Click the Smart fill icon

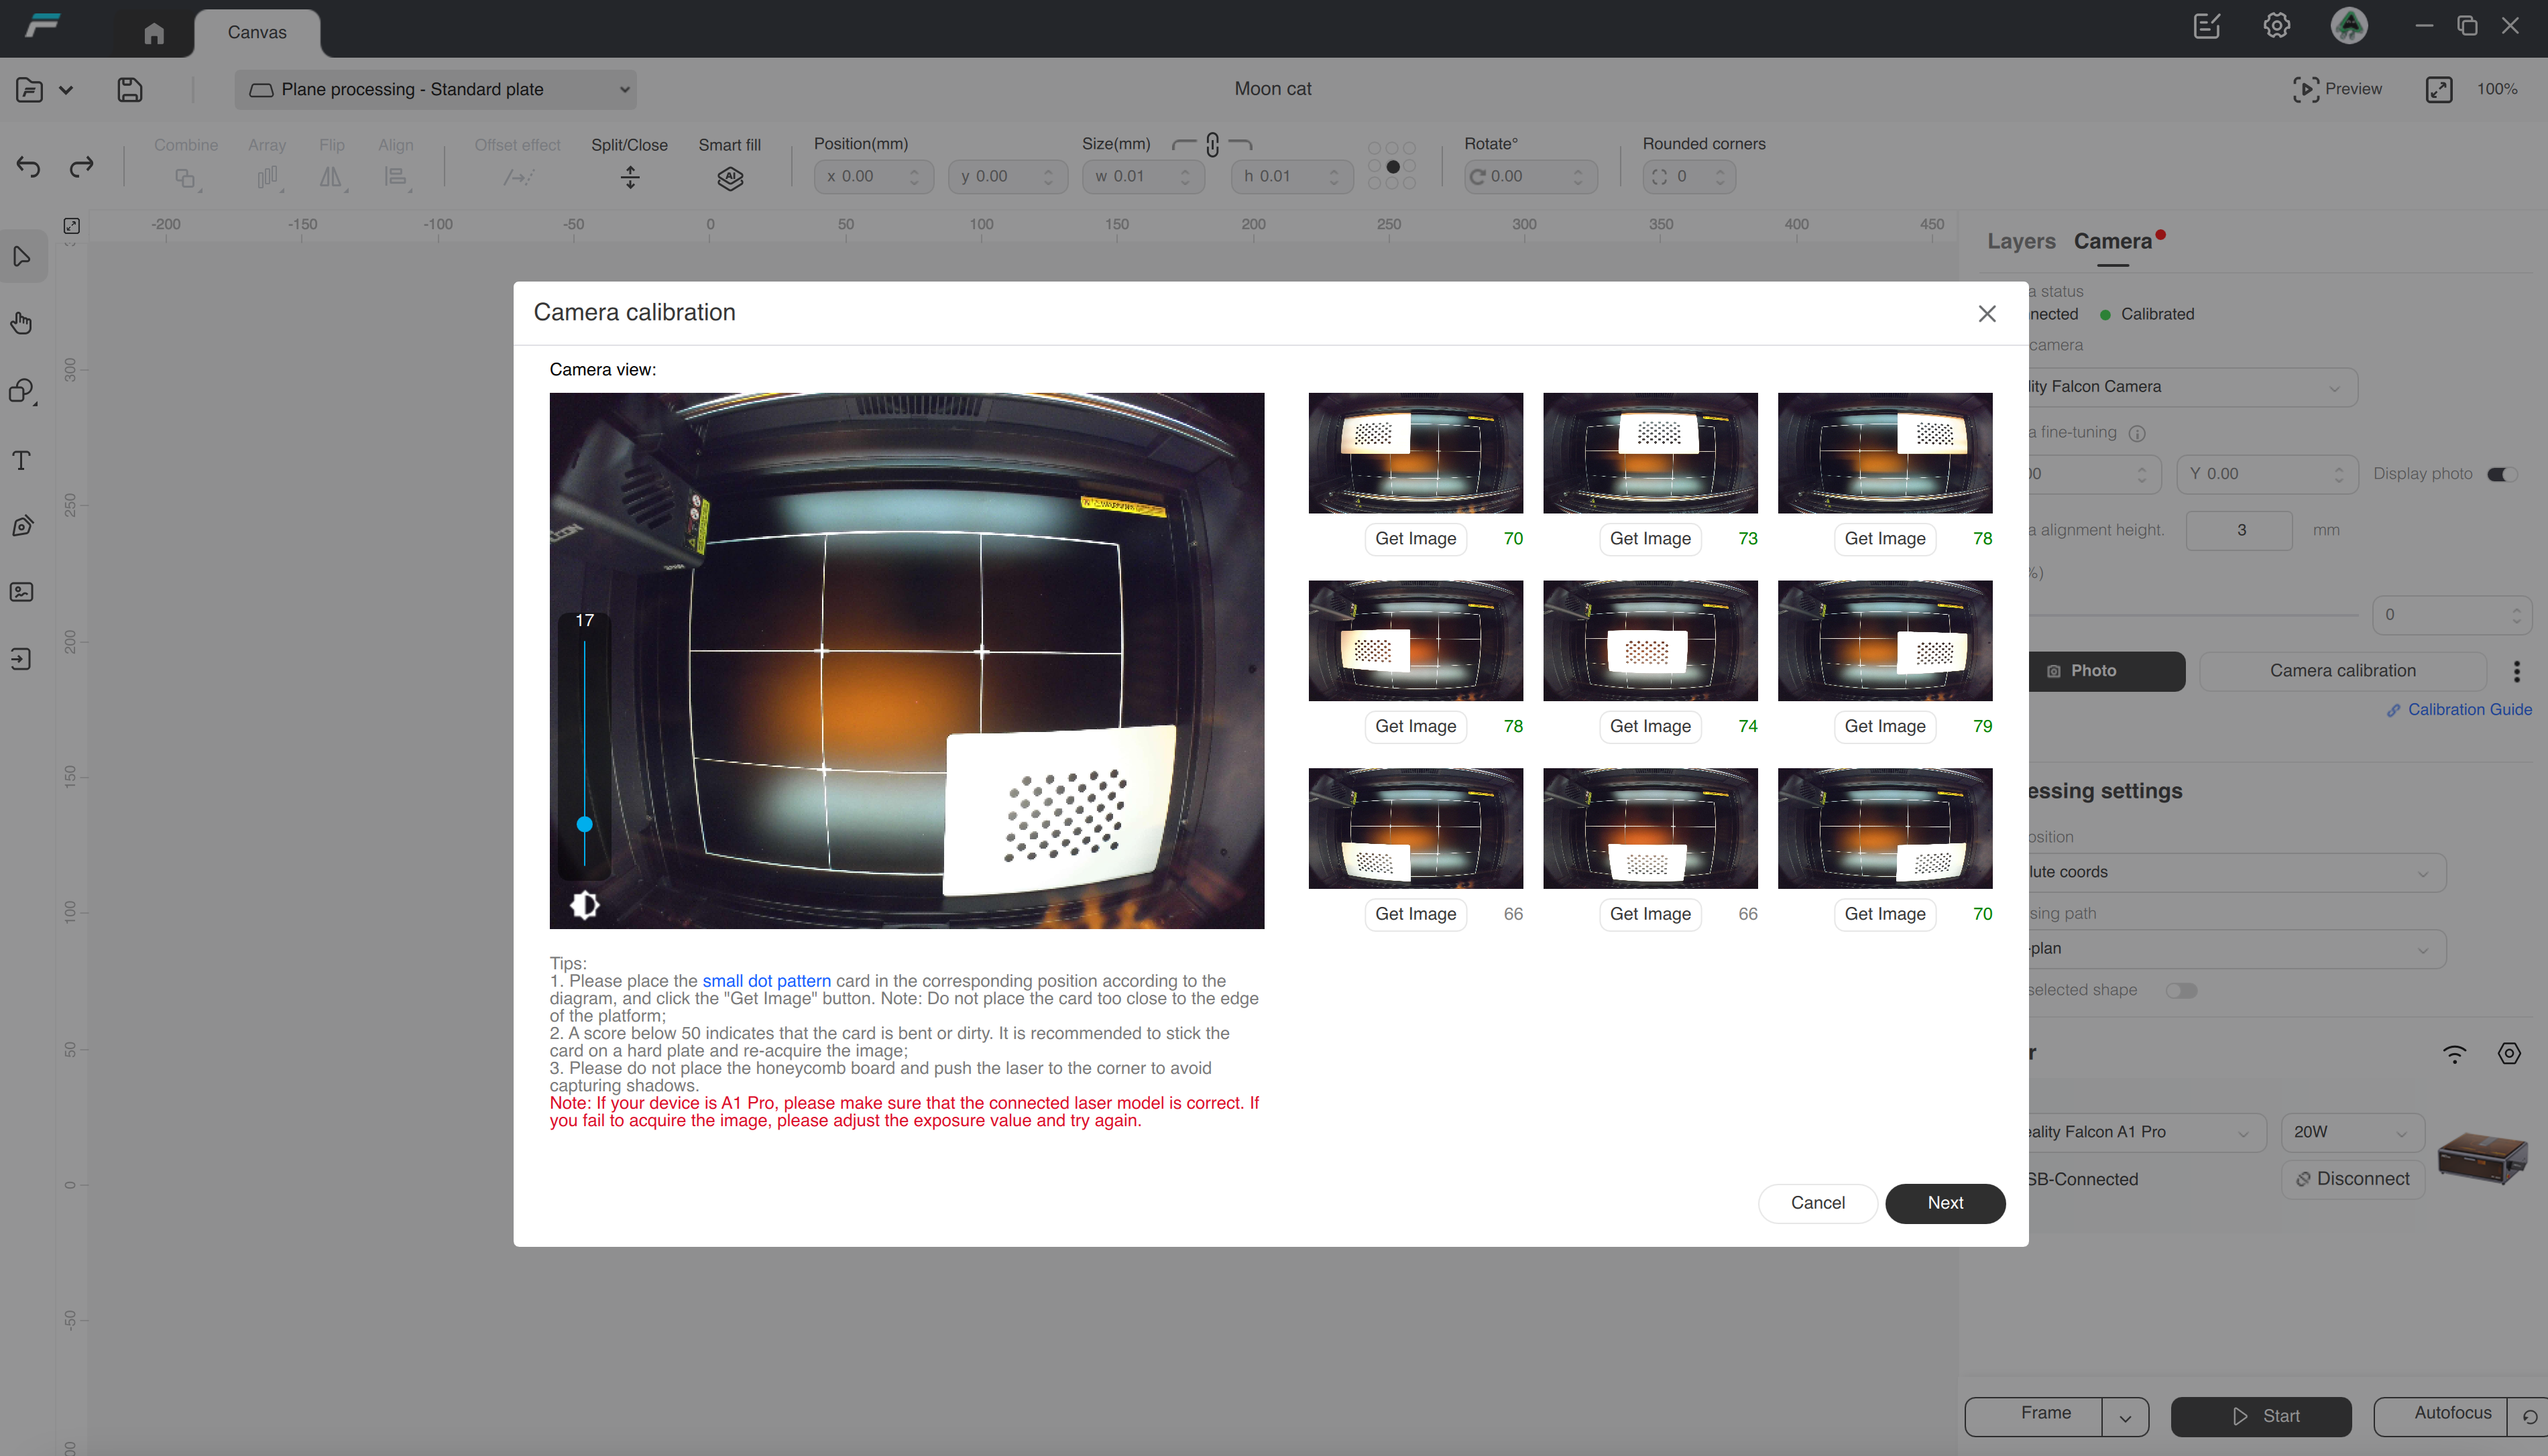[x=730, y=178]
